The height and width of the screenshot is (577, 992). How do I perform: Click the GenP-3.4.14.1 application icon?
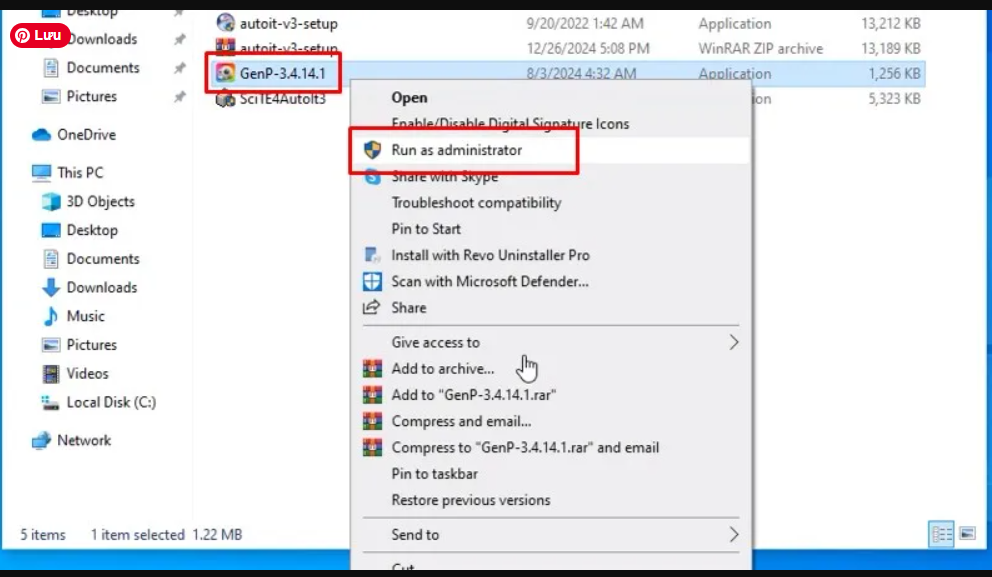pyautogui.click(x=225, y=73)
